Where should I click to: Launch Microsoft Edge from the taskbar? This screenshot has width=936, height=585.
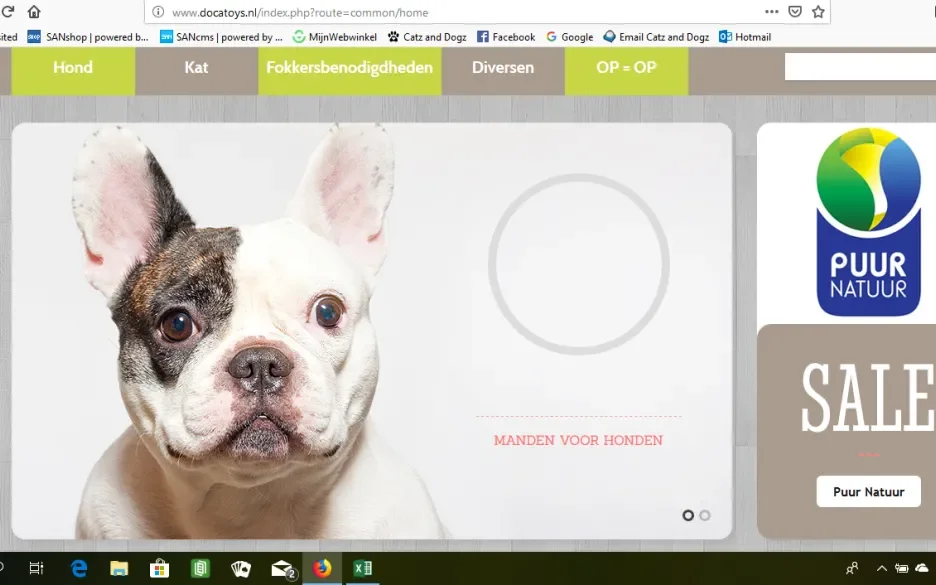click(79, 568)
